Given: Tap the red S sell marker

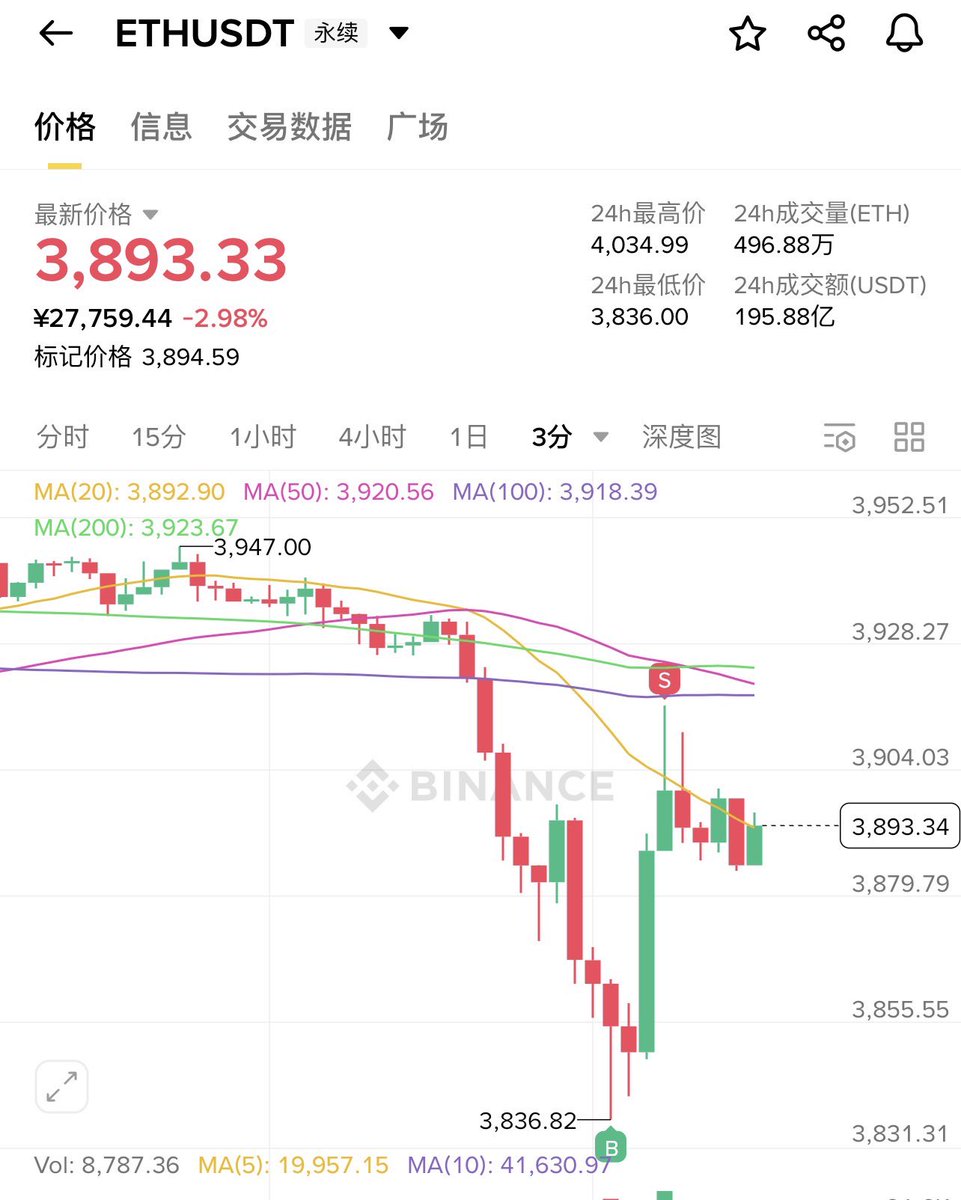Looking at the screenshot, I should 664,679.
